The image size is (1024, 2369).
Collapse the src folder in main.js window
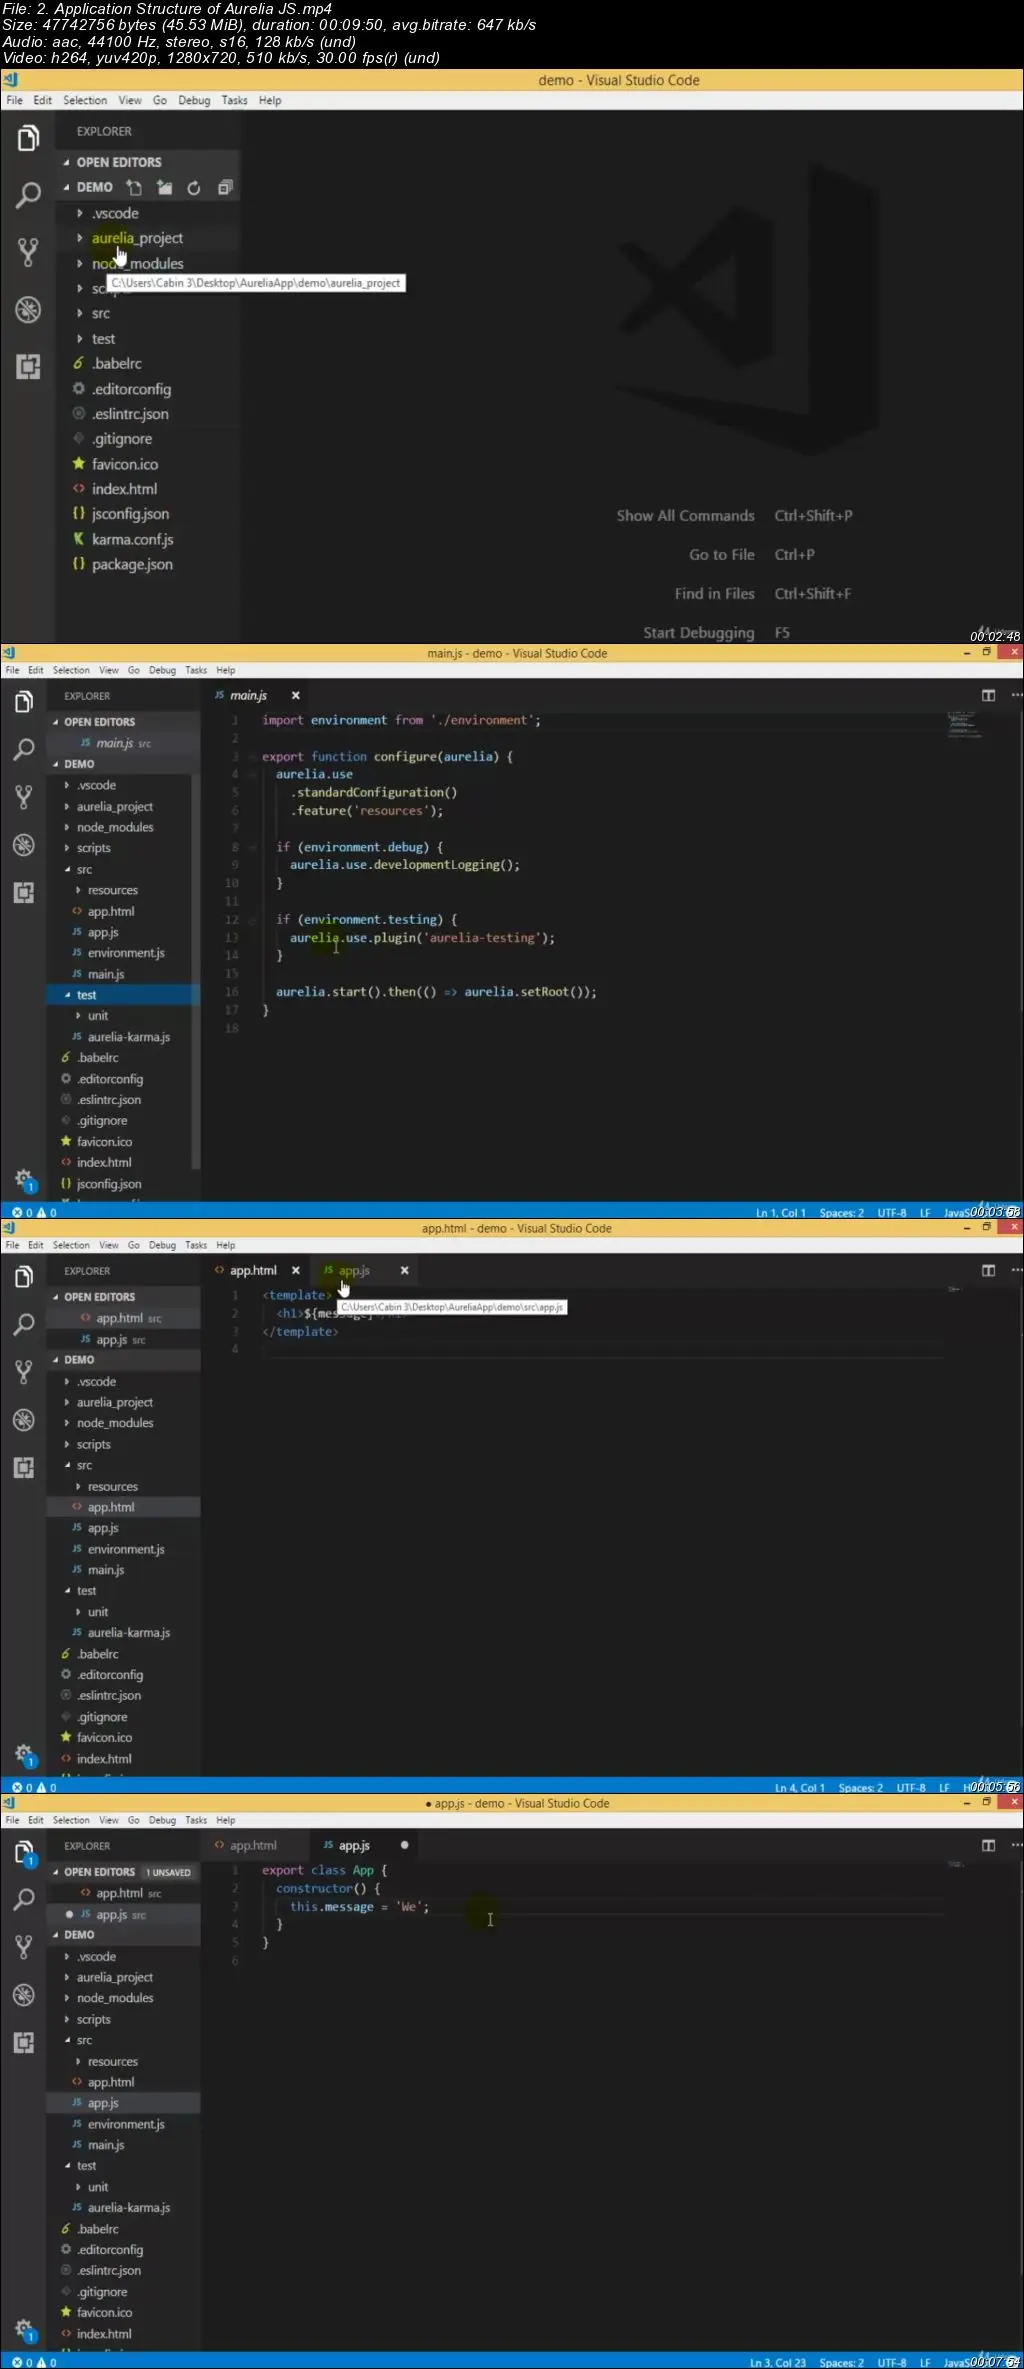point(84,869)
